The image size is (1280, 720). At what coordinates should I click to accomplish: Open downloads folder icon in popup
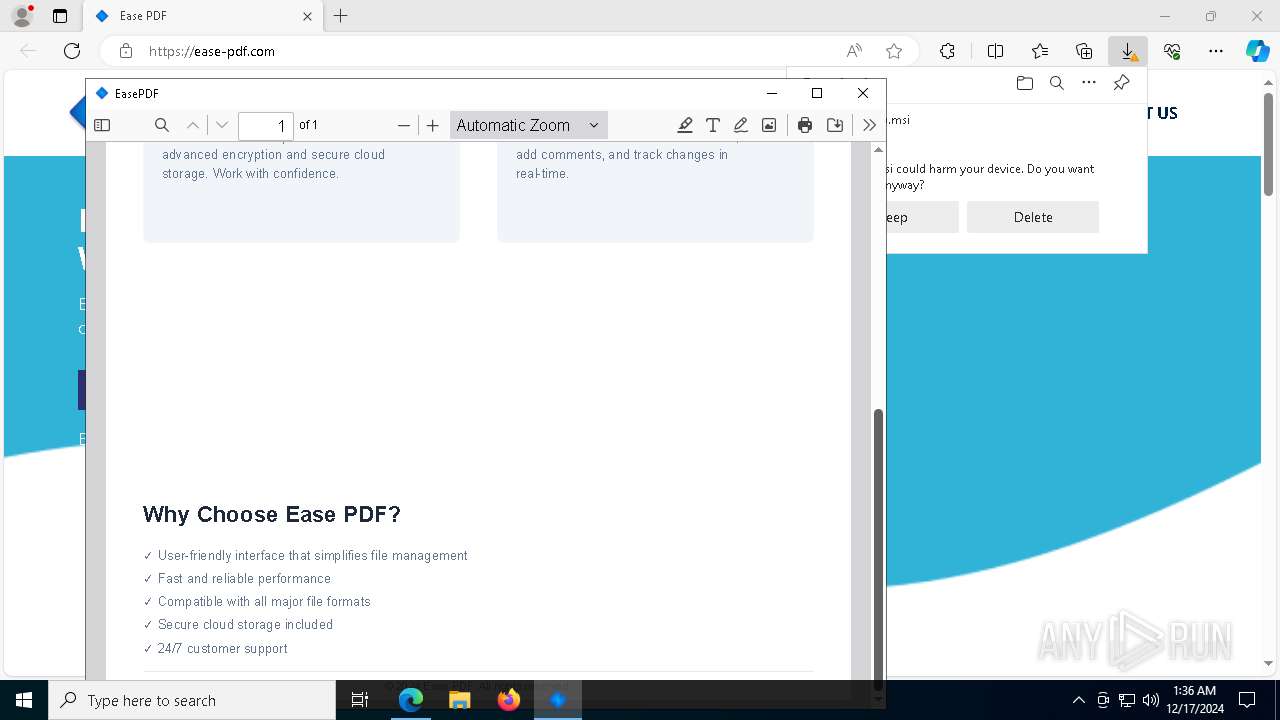pyautogui.click(x=1024, y=83)
